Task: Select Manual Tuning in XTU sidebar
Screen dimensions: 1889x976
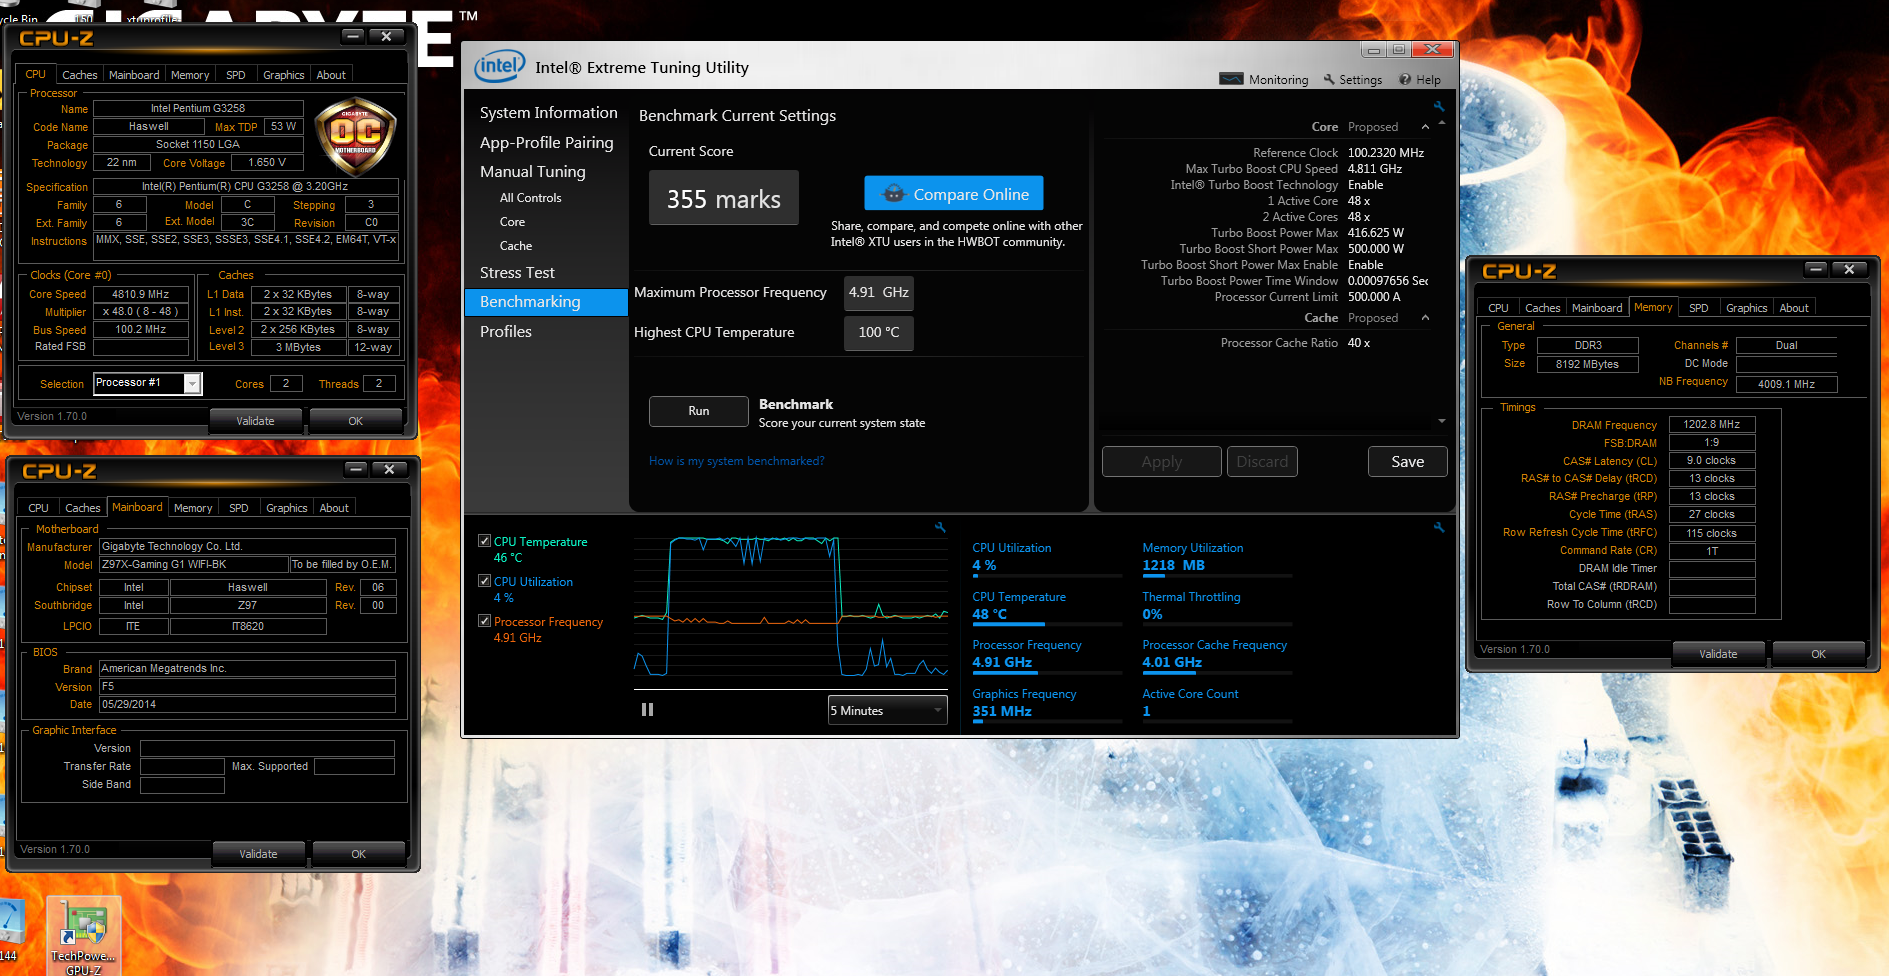Action: [533, 172]
